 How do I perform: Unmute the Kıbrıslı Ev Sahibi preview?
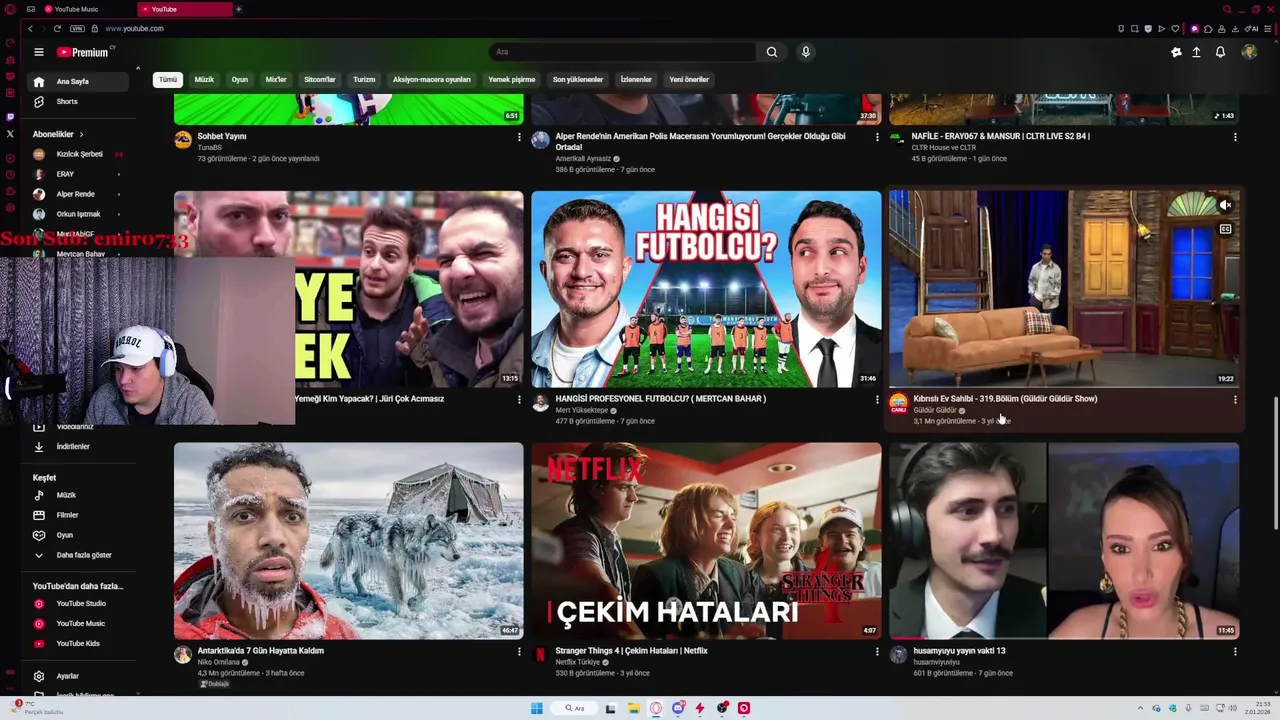(x=1225, y=206)
